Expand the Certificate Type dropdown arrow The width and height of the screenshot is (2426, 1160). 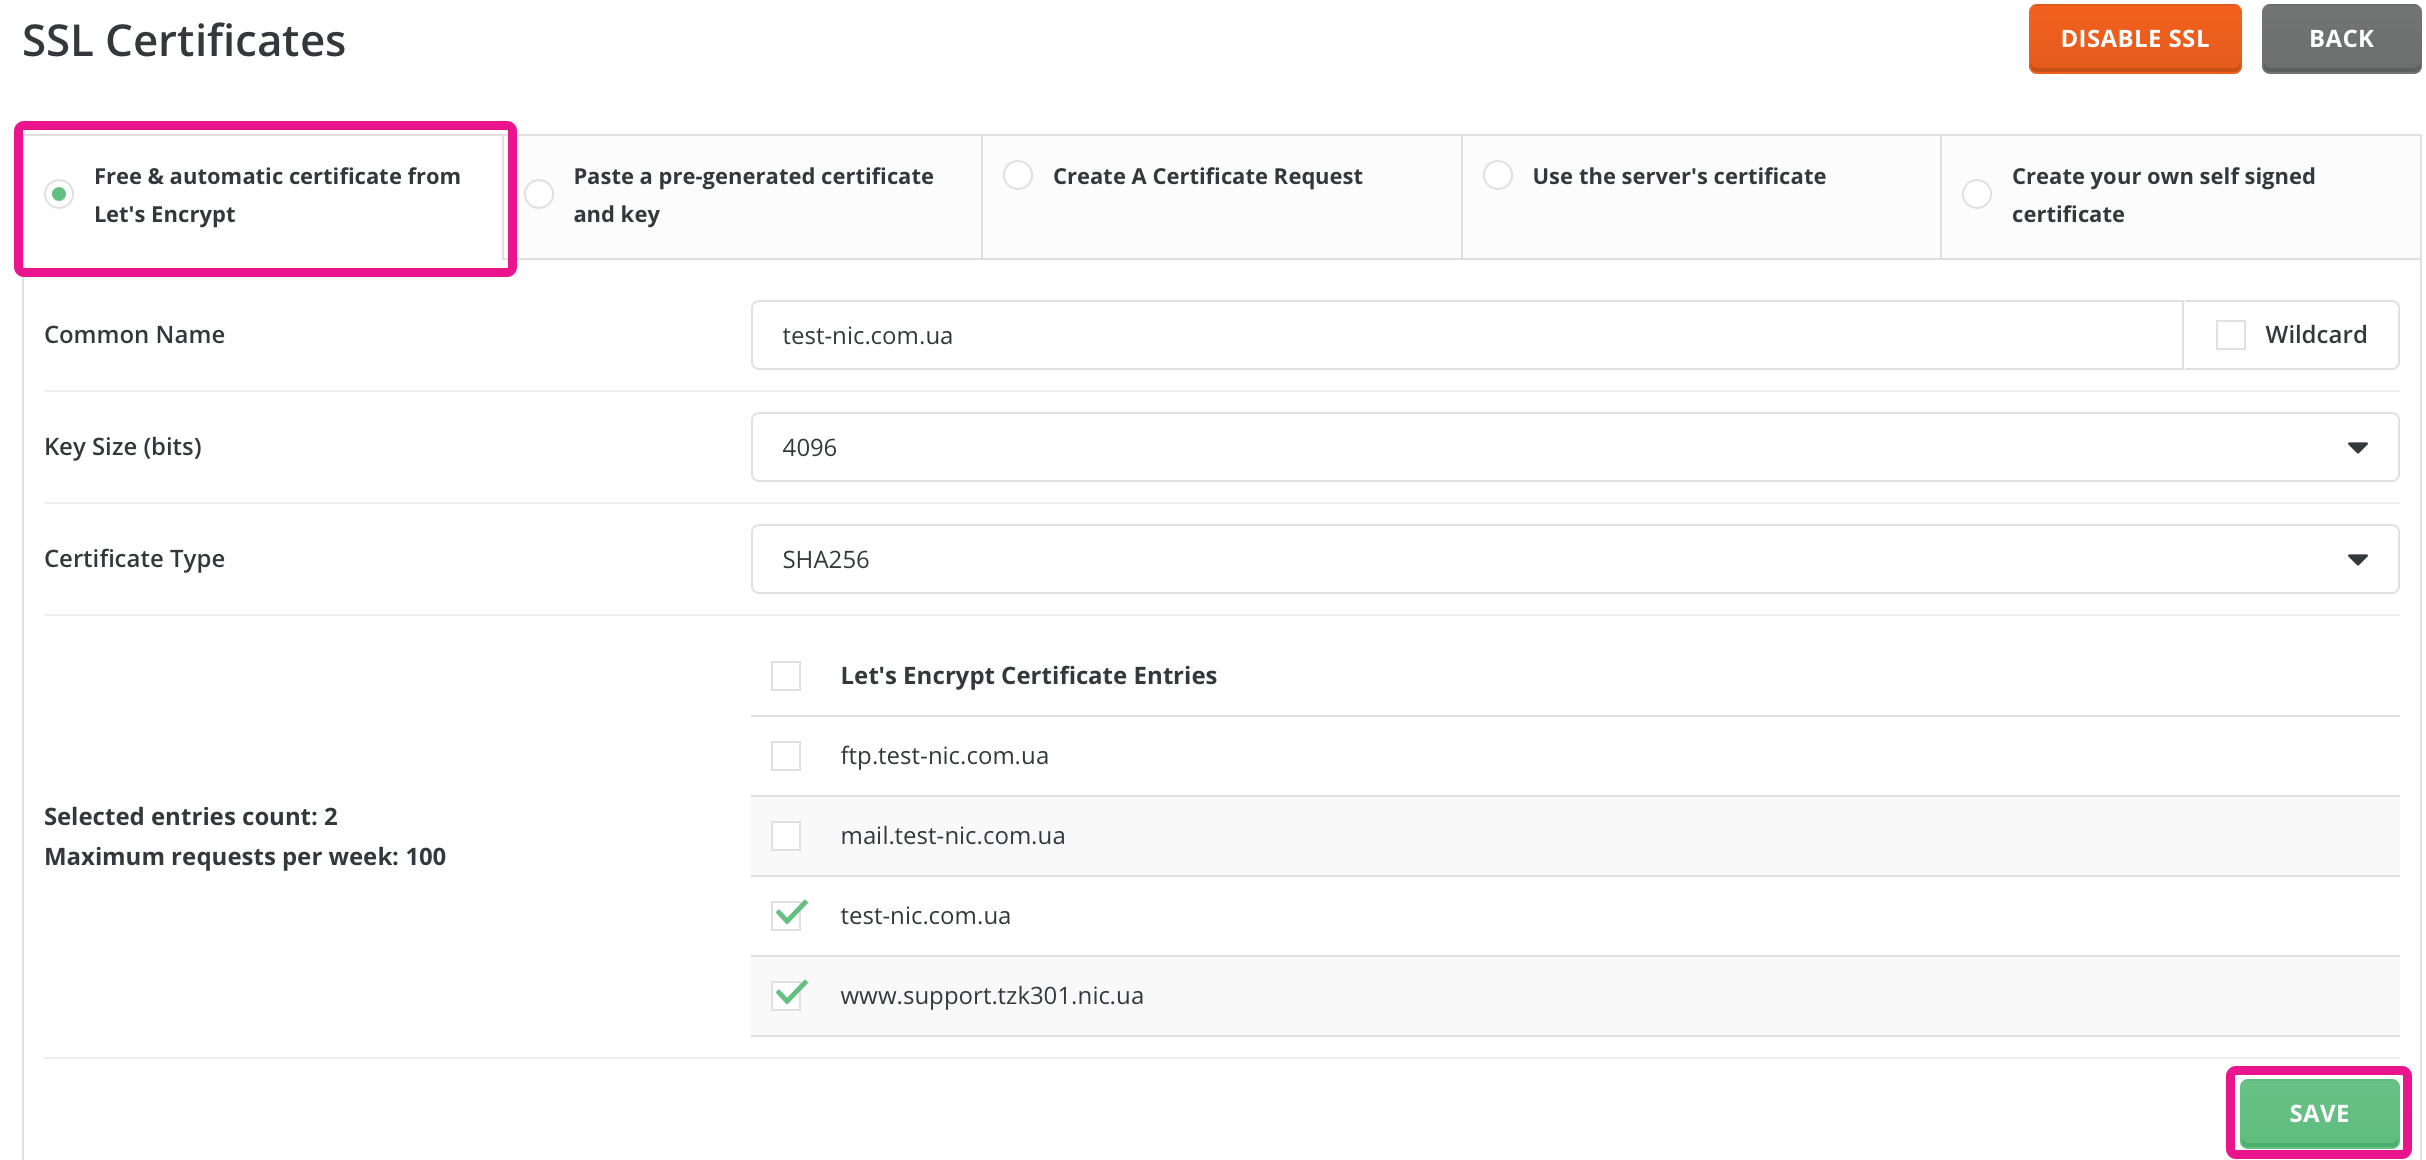click(x=2357, y=559)
